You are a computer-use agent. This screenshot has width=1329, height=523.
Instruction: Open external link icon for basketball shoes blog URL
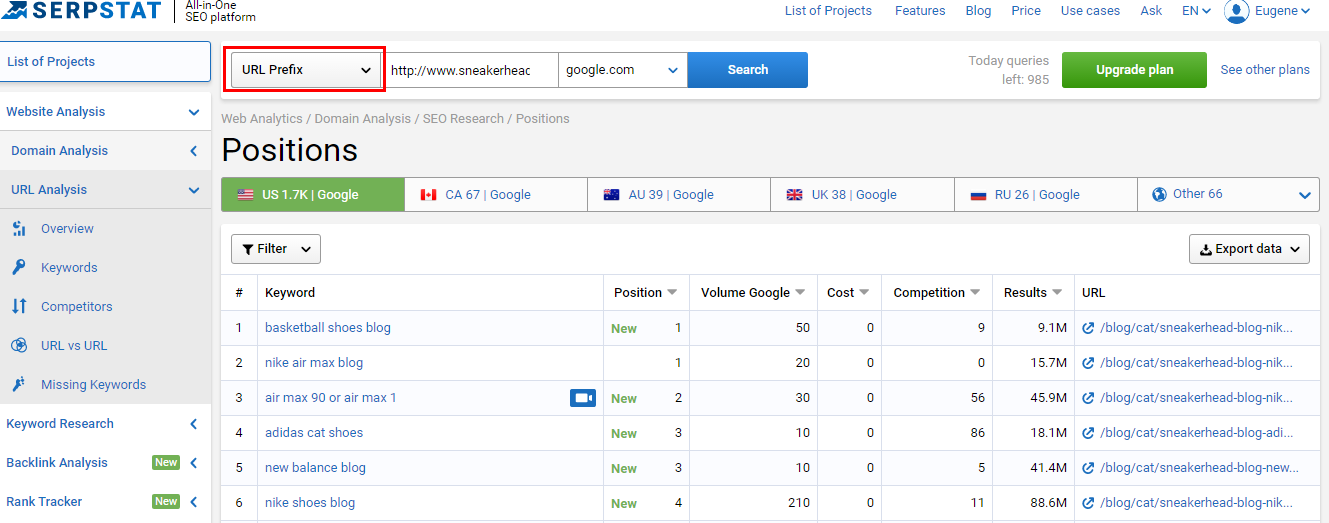[x=1088, y=328]
